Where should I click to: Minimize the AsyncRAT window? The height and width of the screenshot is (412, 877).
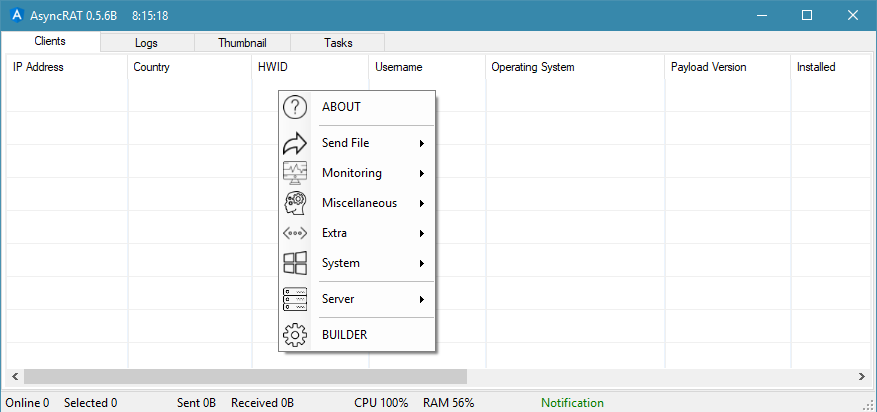[x=761, y=15]
